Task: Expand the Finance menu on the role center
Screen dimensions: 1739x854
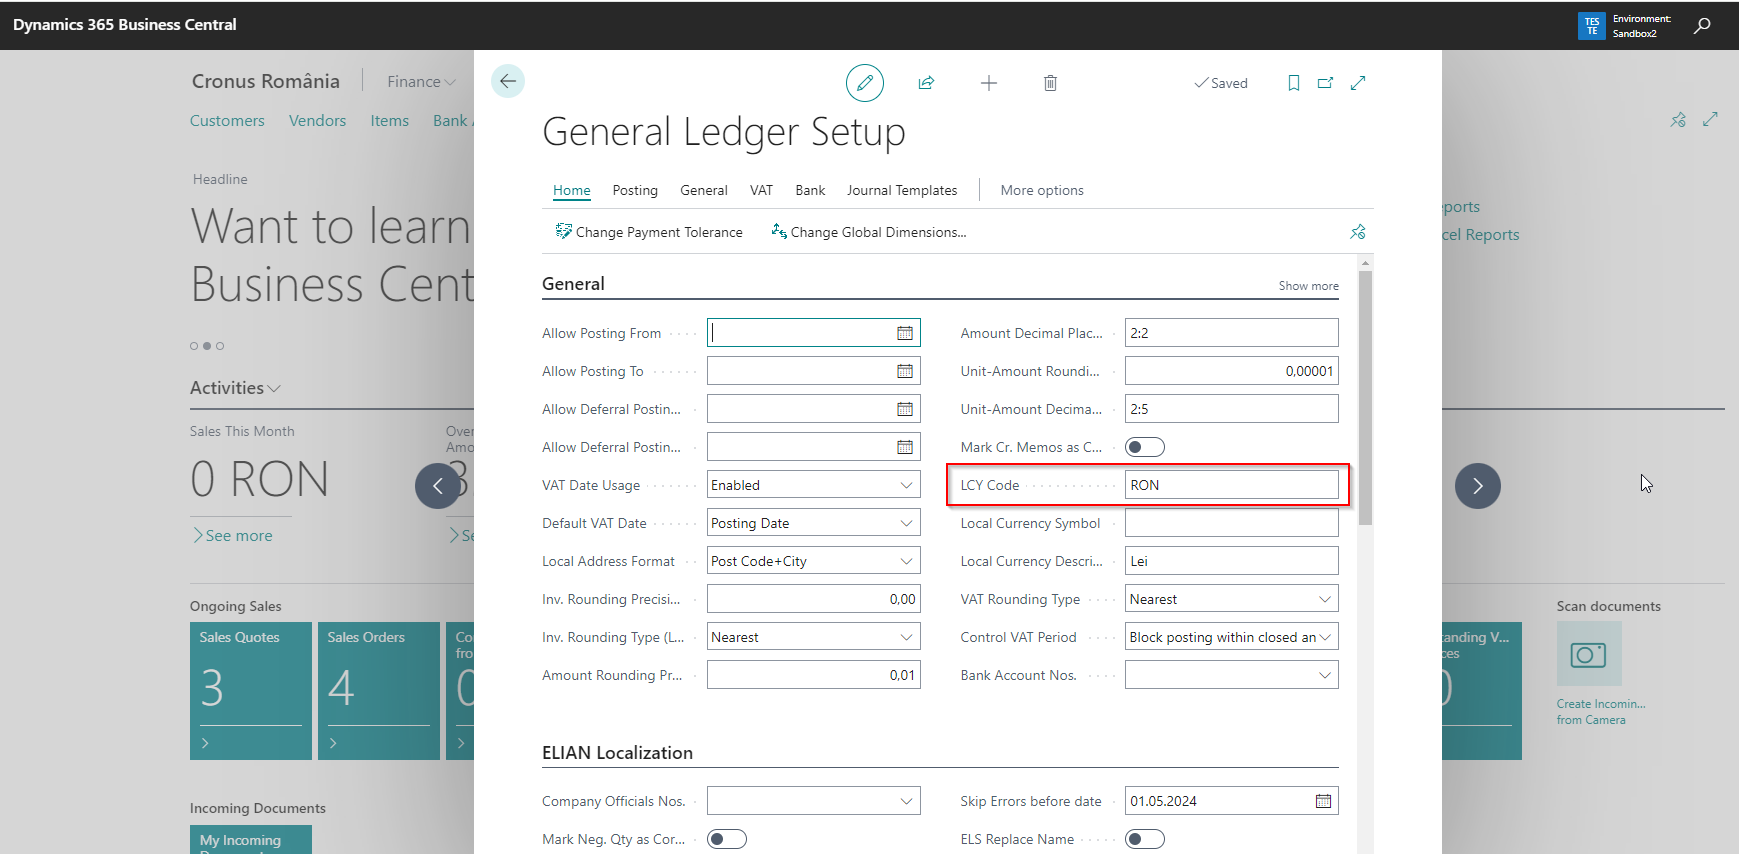Action: [x=421, y=82]
